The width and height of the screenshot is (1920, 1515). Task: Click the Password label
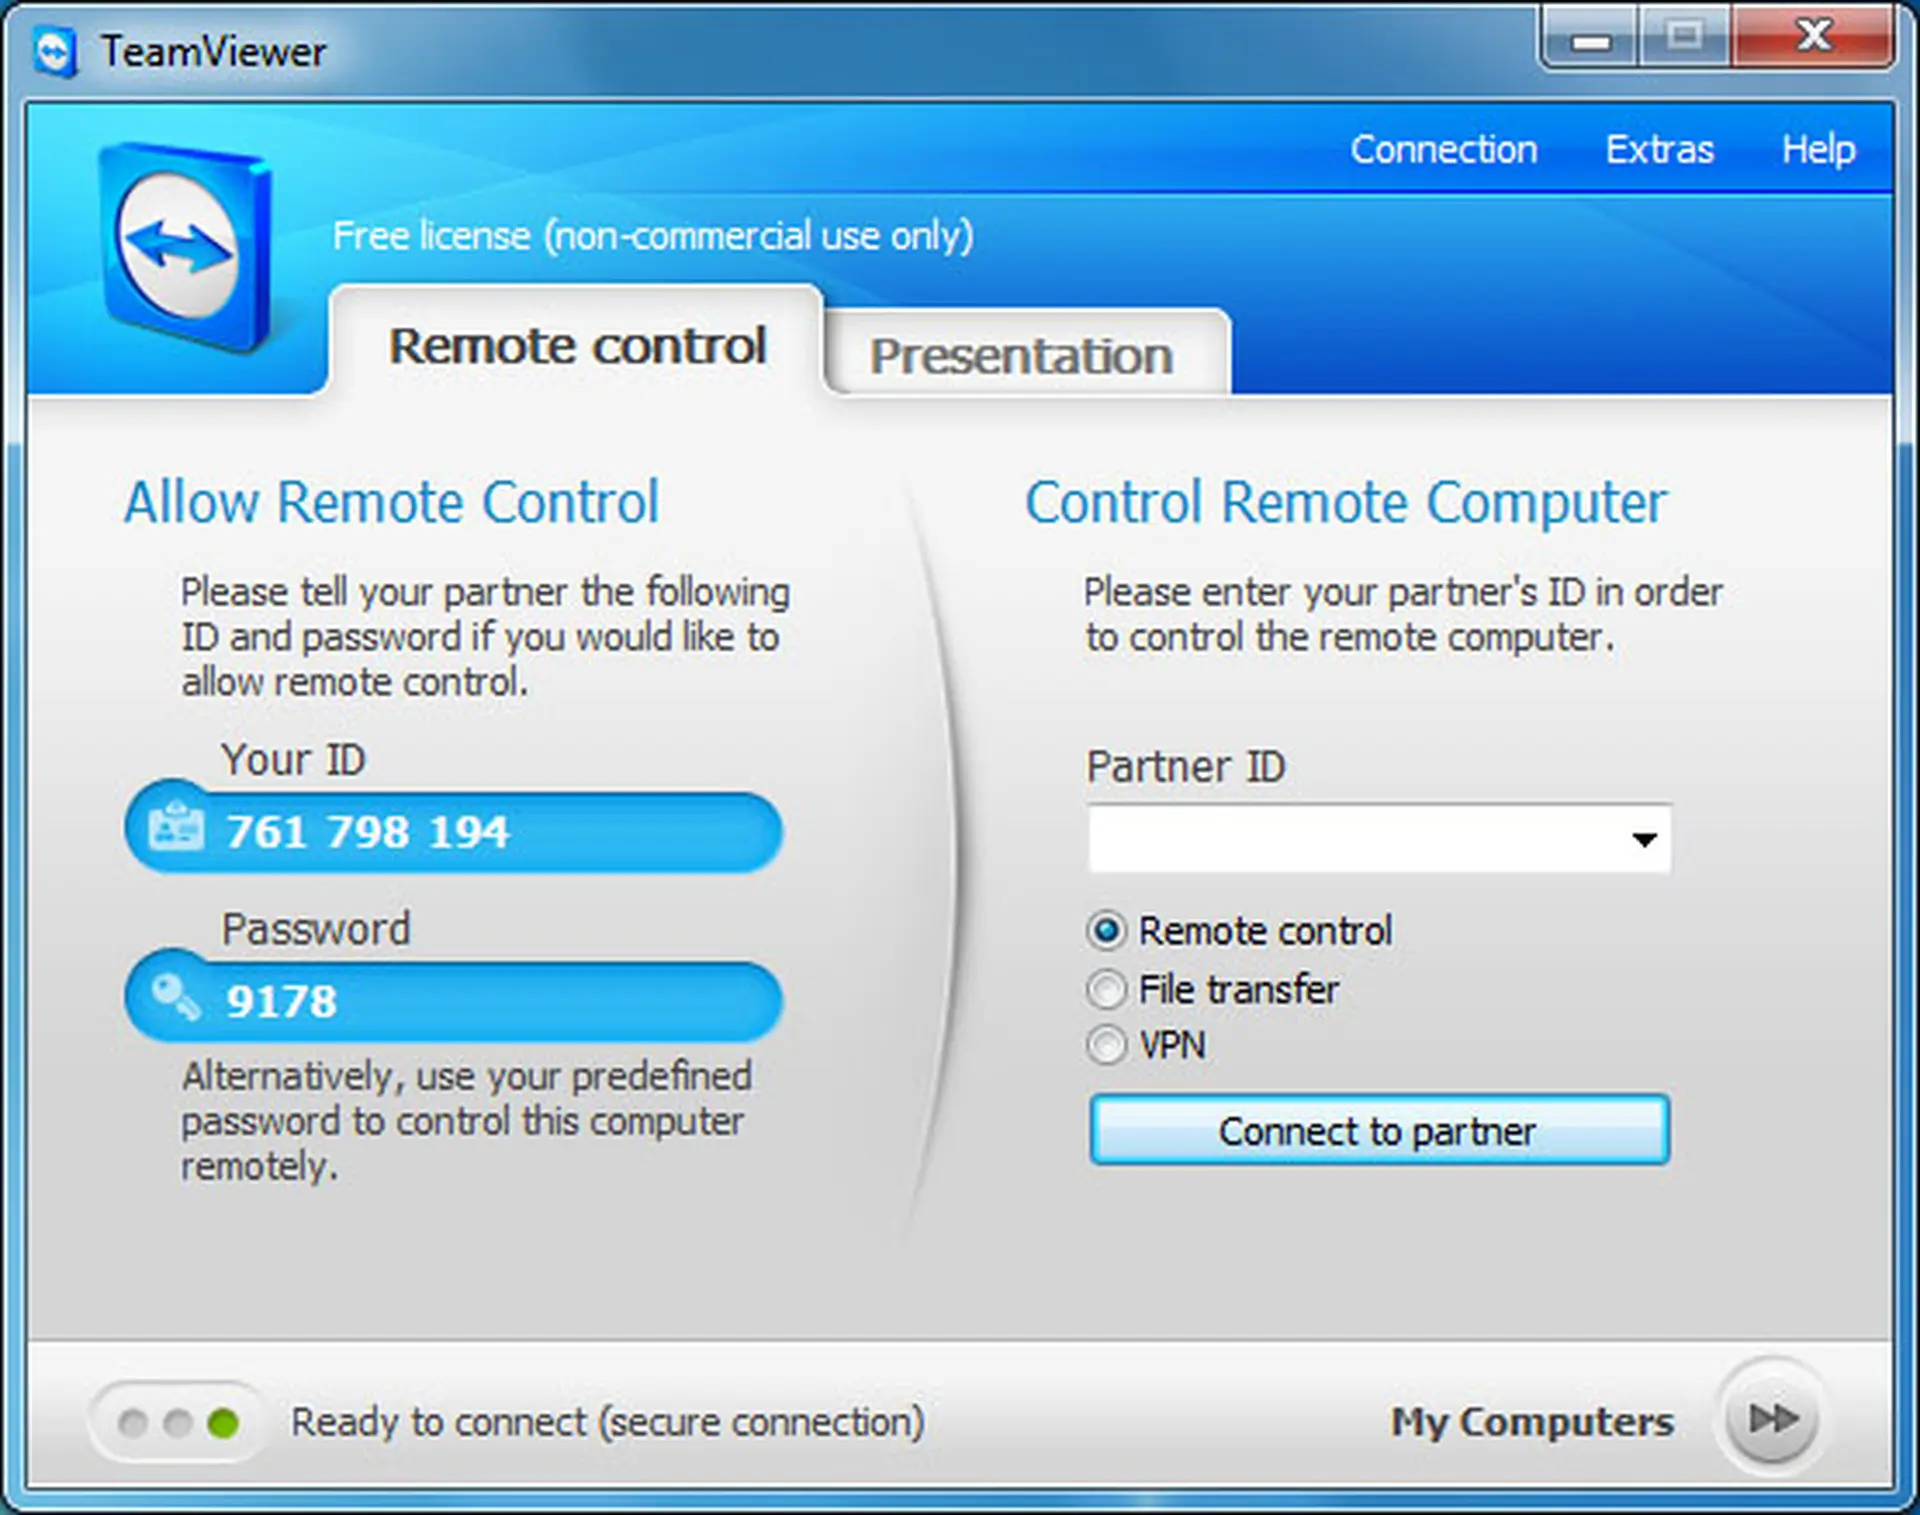pyautogui.click(x=316, y=929)
